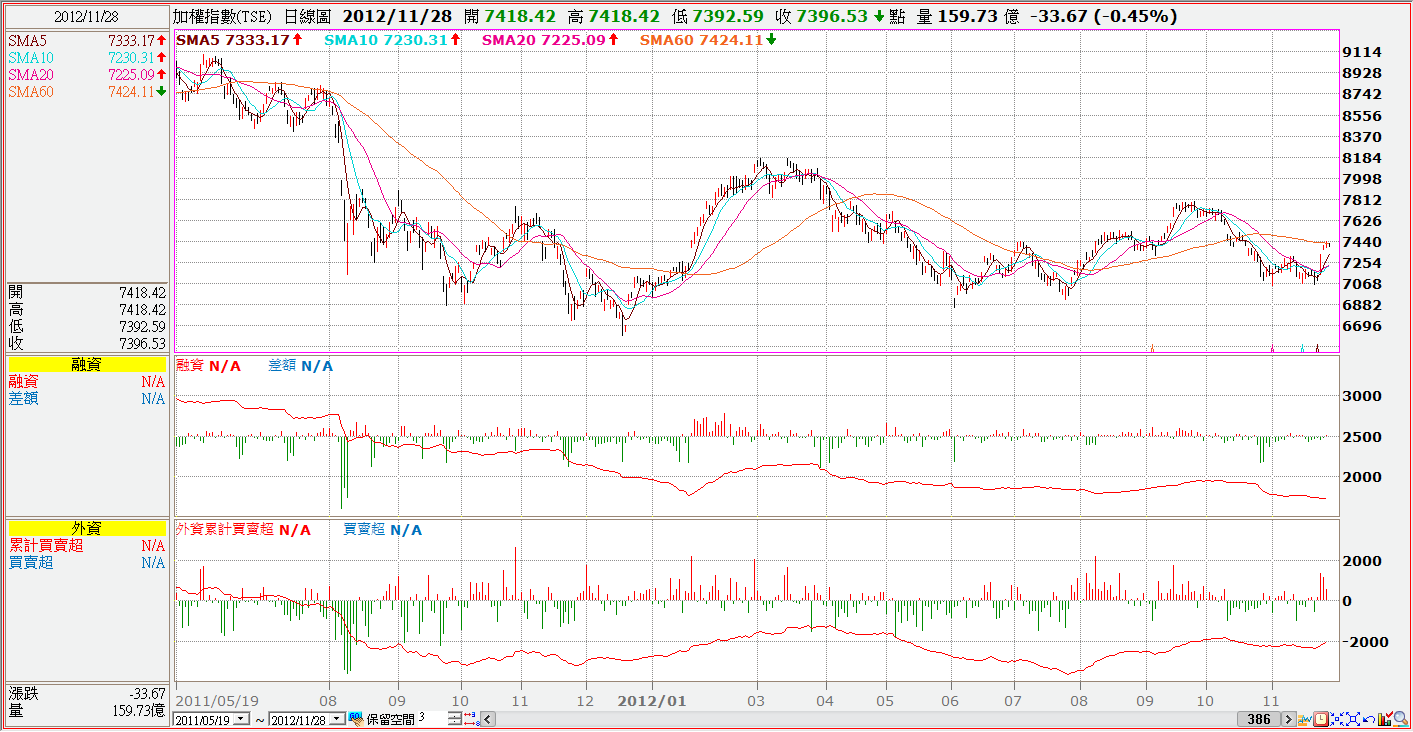
Task: Click the scroll-right arrow button
Action: click(x=1289, y=719)
